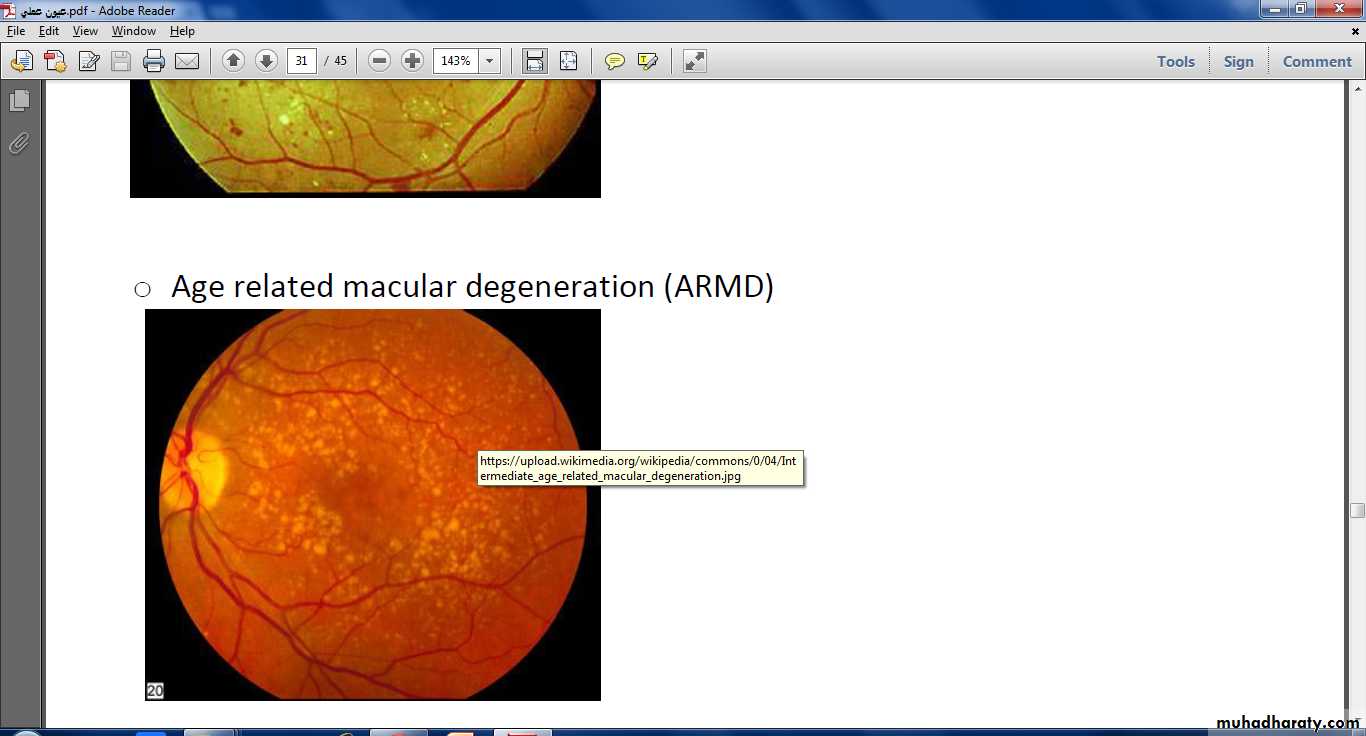Screen dimensions: 1366x736
Task: Select the Highlight text tool
Action: tap(648, 62)
